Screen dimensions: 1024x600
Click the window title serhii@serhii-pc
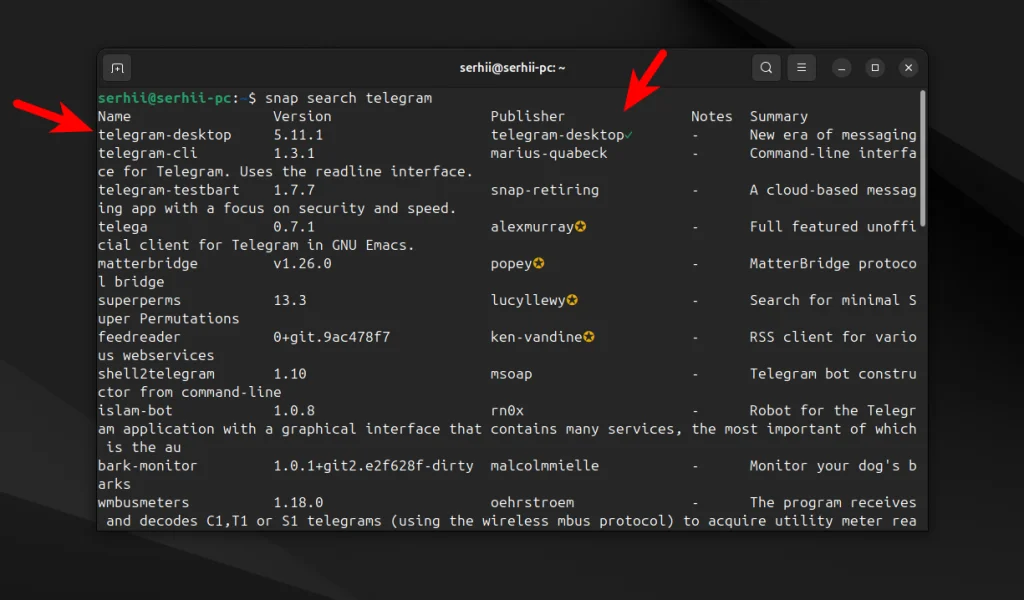[x=512, y=68]
